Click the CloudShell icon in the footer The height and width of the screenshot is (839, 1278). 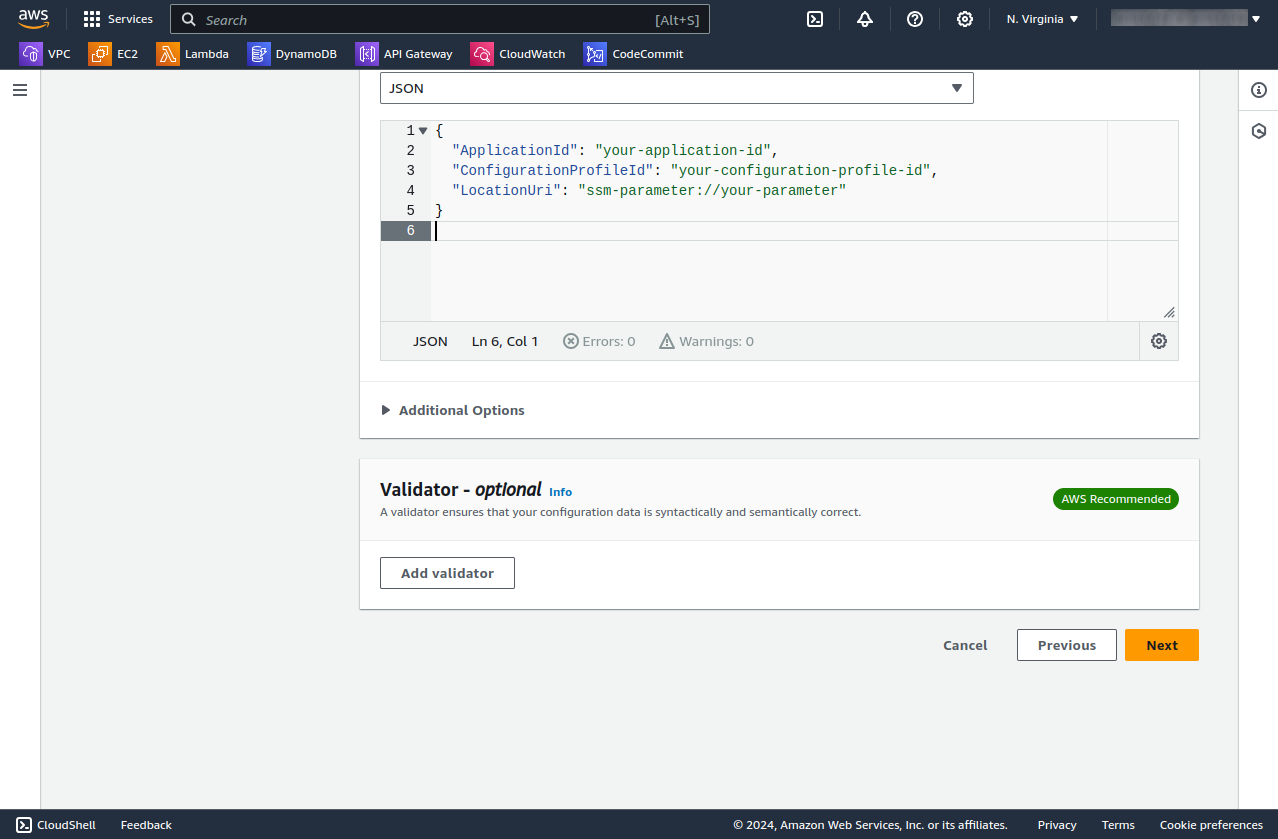[x=24, y=825]
